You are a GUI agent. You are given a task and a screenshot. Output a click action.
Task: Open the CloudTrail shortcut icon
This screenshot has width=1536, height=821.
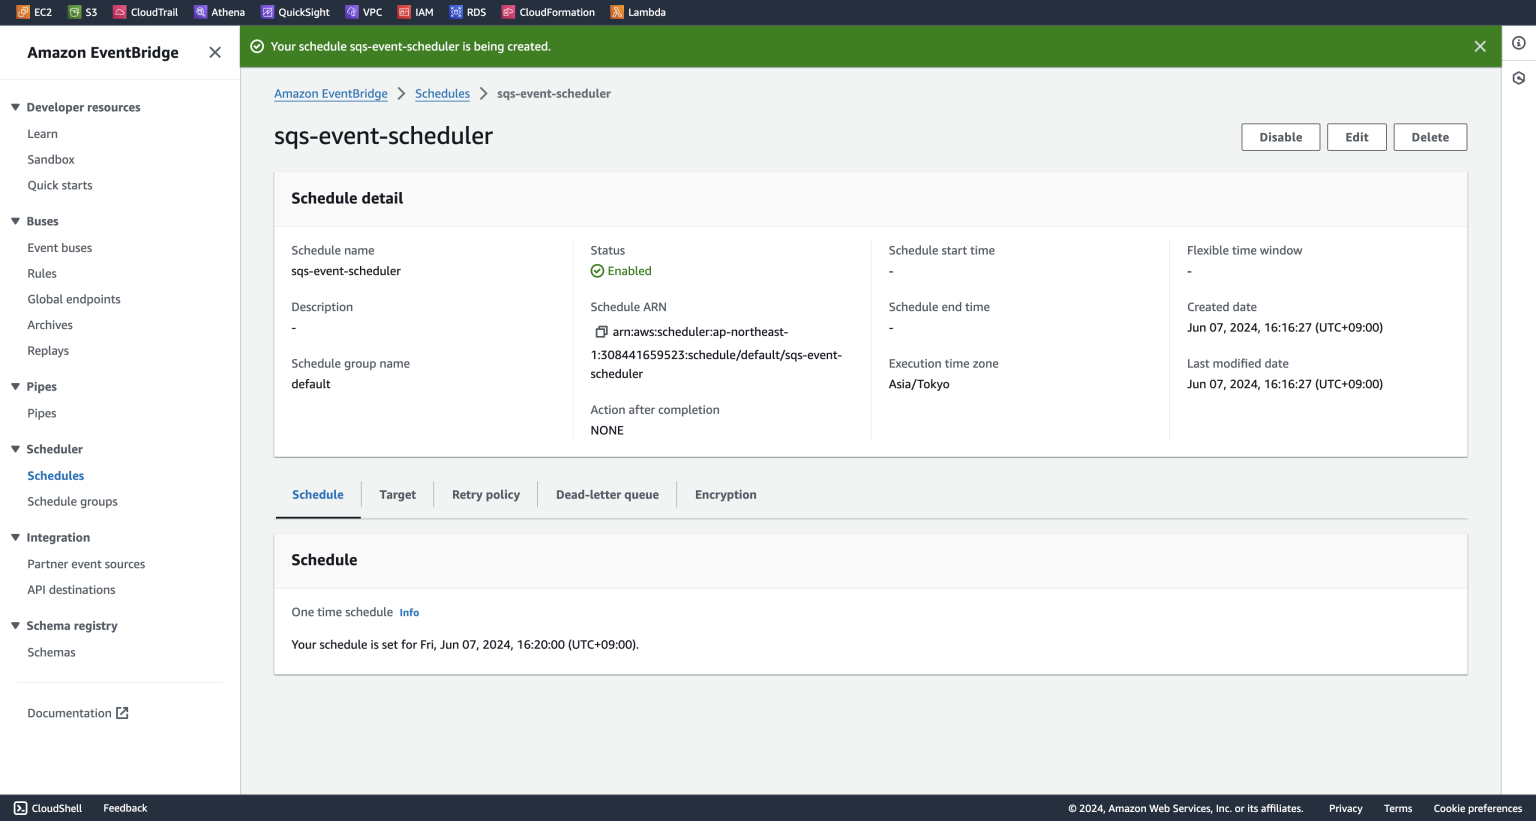(120, 12)
